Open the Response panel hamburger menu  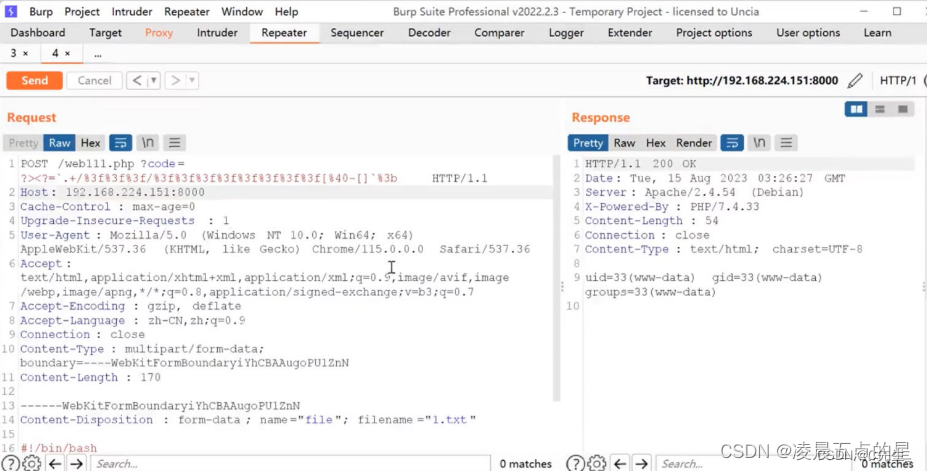[786, 142]
